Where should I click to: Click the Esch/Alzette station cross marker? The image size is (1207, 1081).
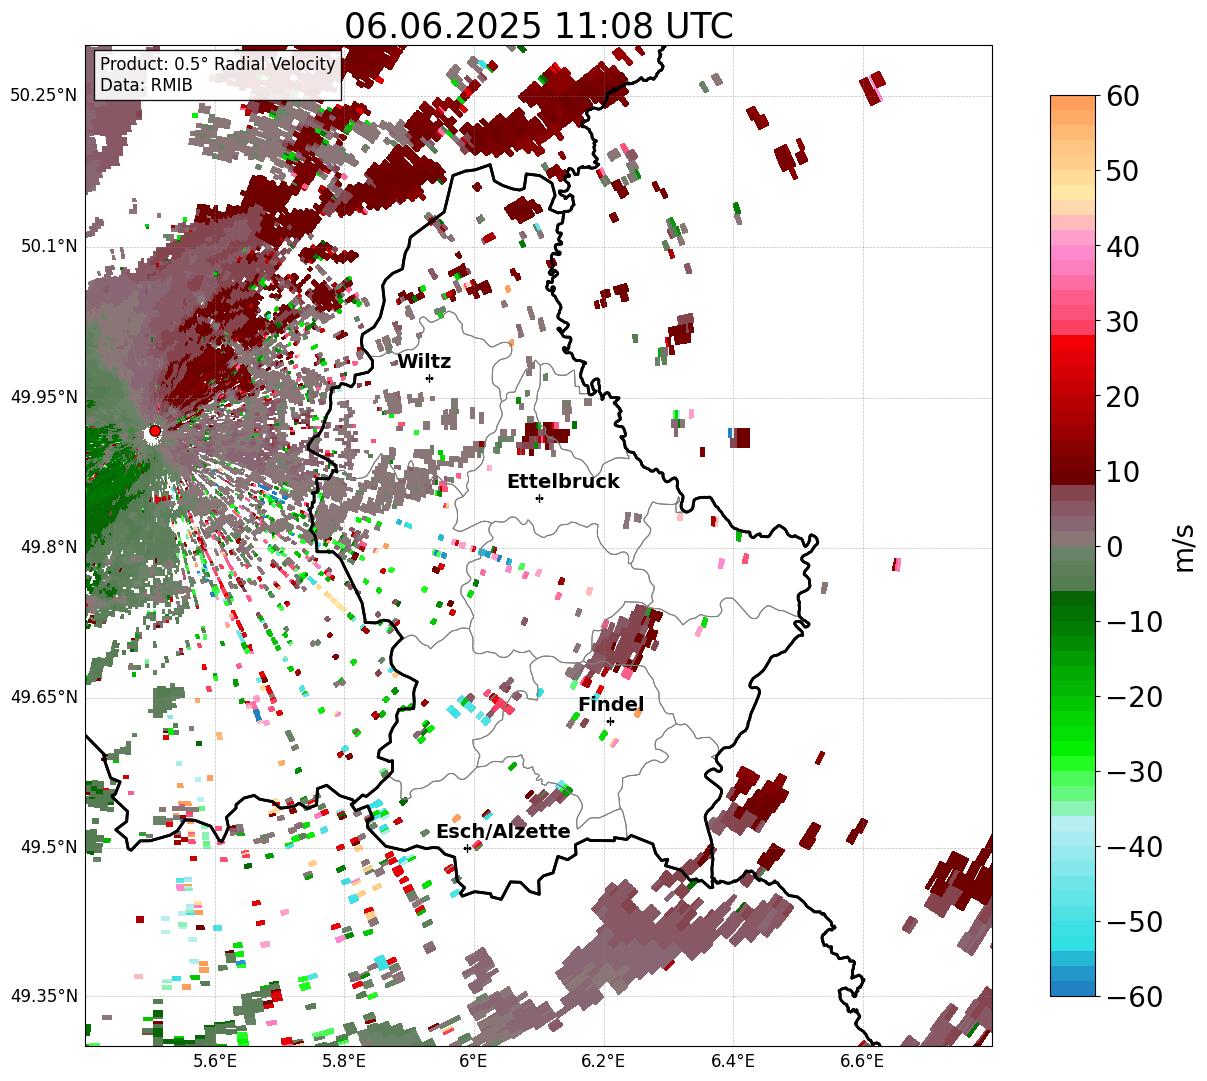coord(467,848)
